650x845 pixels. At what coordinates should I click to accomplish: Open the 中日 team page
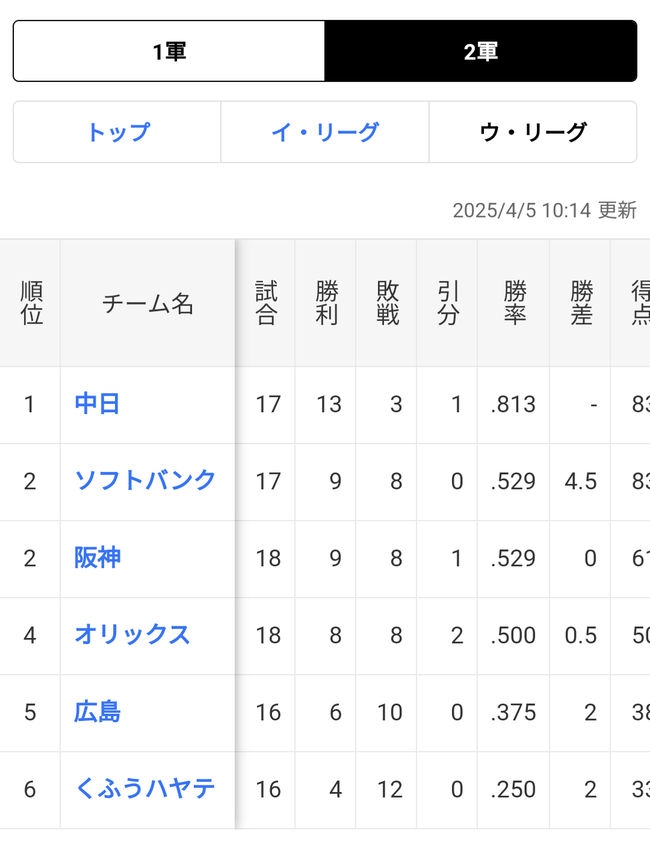(x=96, y=404)
